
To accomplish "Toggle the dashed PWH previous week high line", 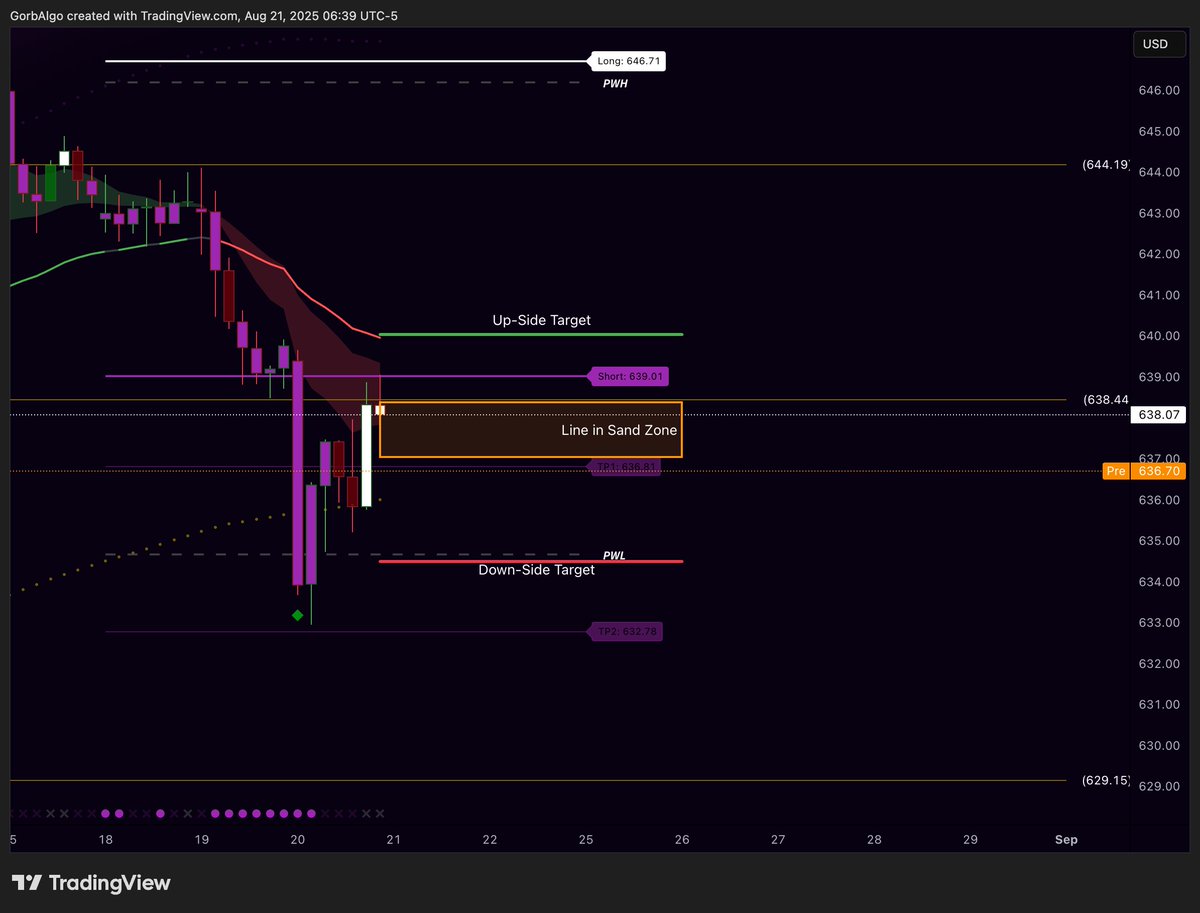I will 350,83.
